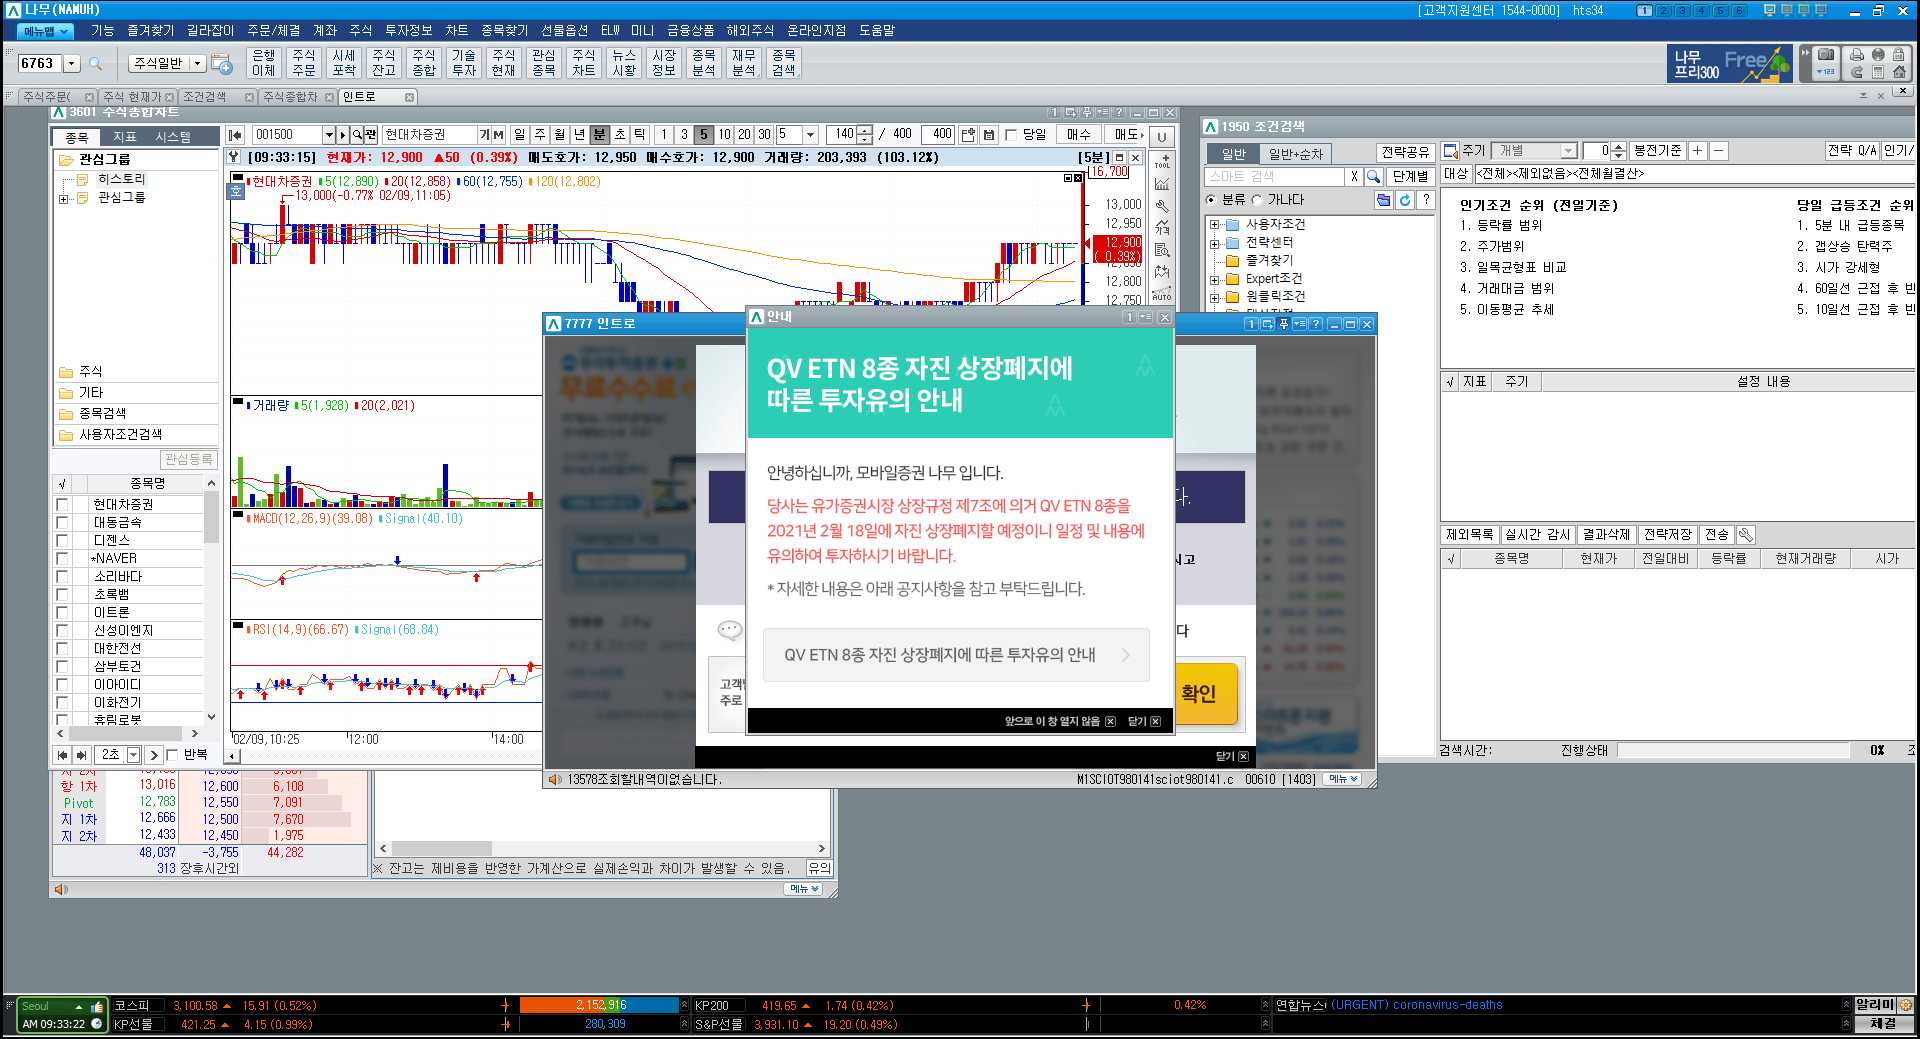
Task: Tick the 당일 checkbox in chart toolbar
Action: pyautogui.click(x=1011, y=135)
